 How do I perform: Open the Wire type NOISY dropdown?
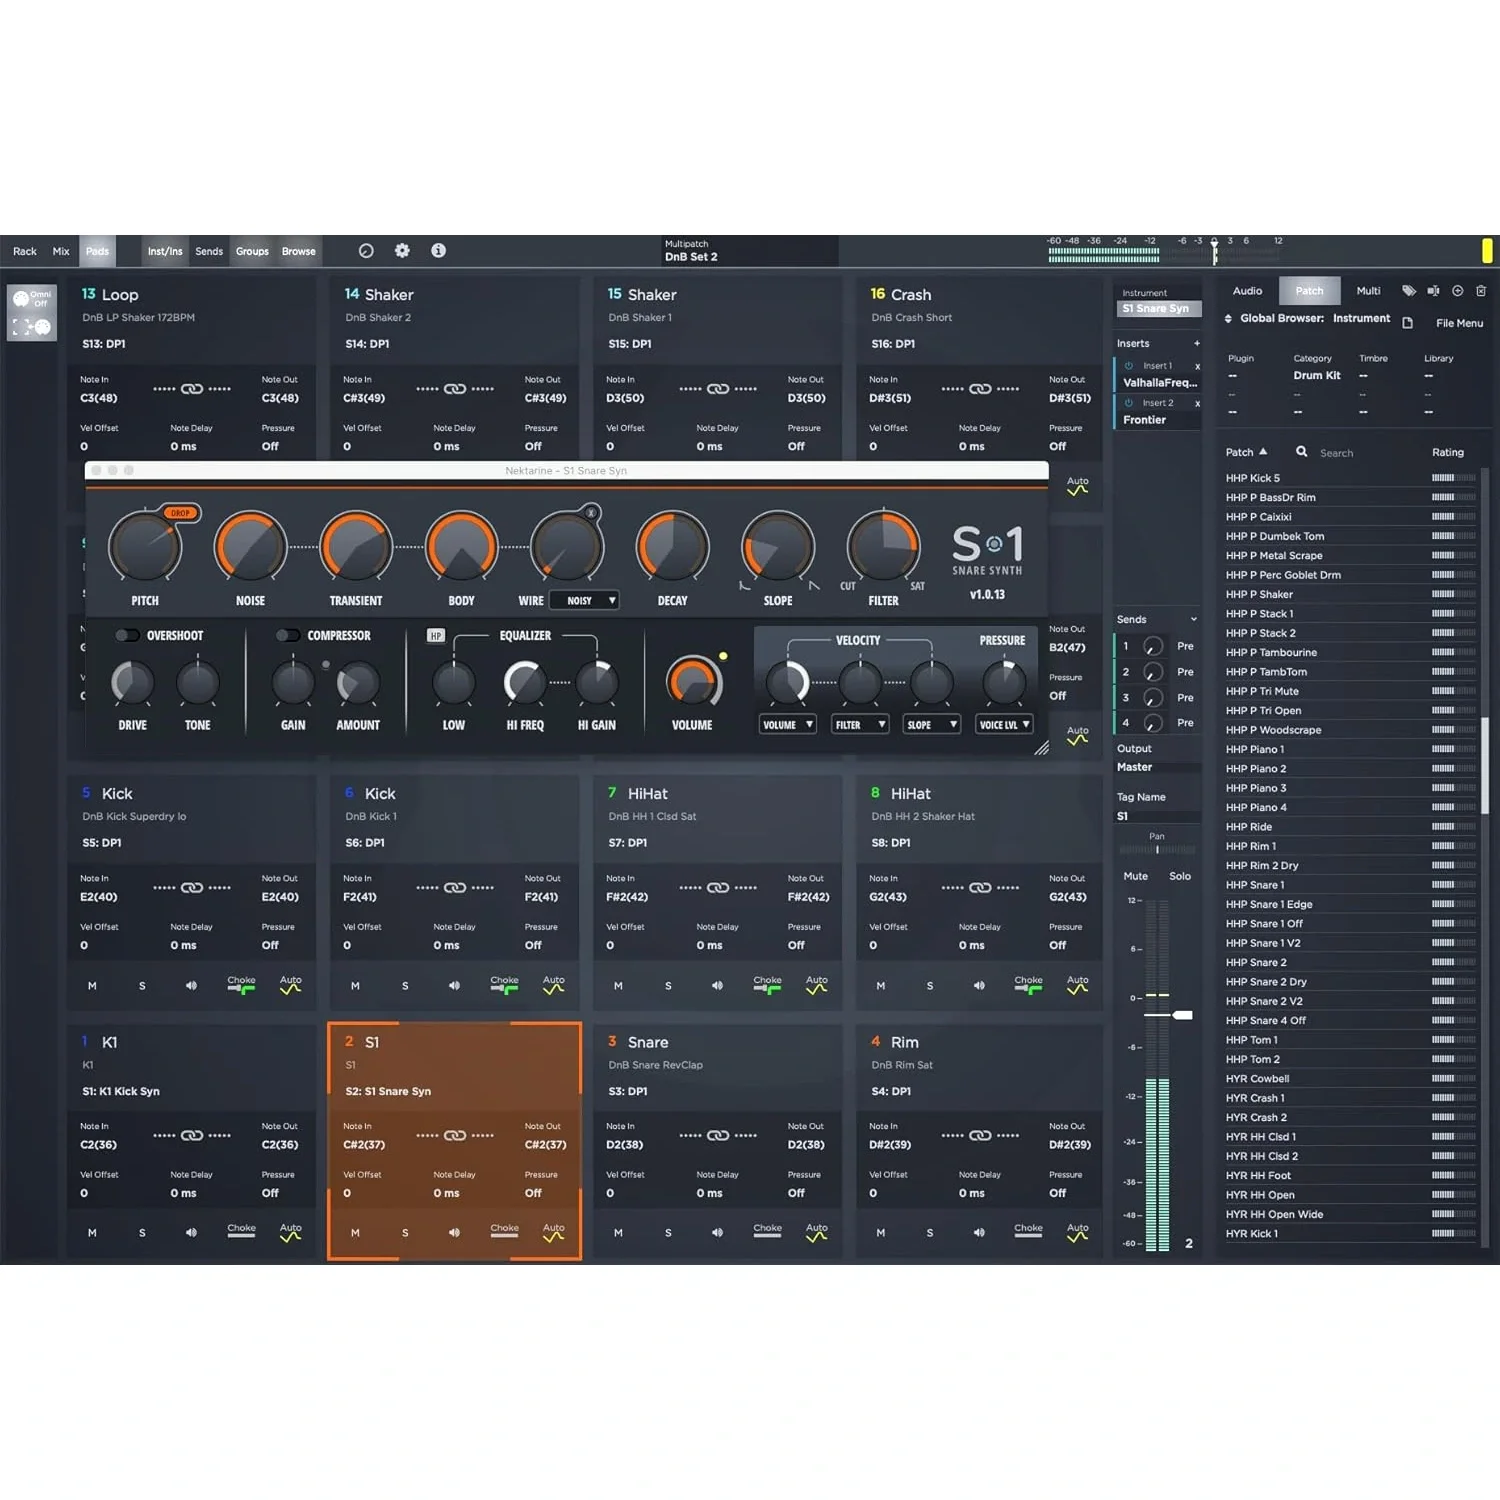click(x=590, y=601)
